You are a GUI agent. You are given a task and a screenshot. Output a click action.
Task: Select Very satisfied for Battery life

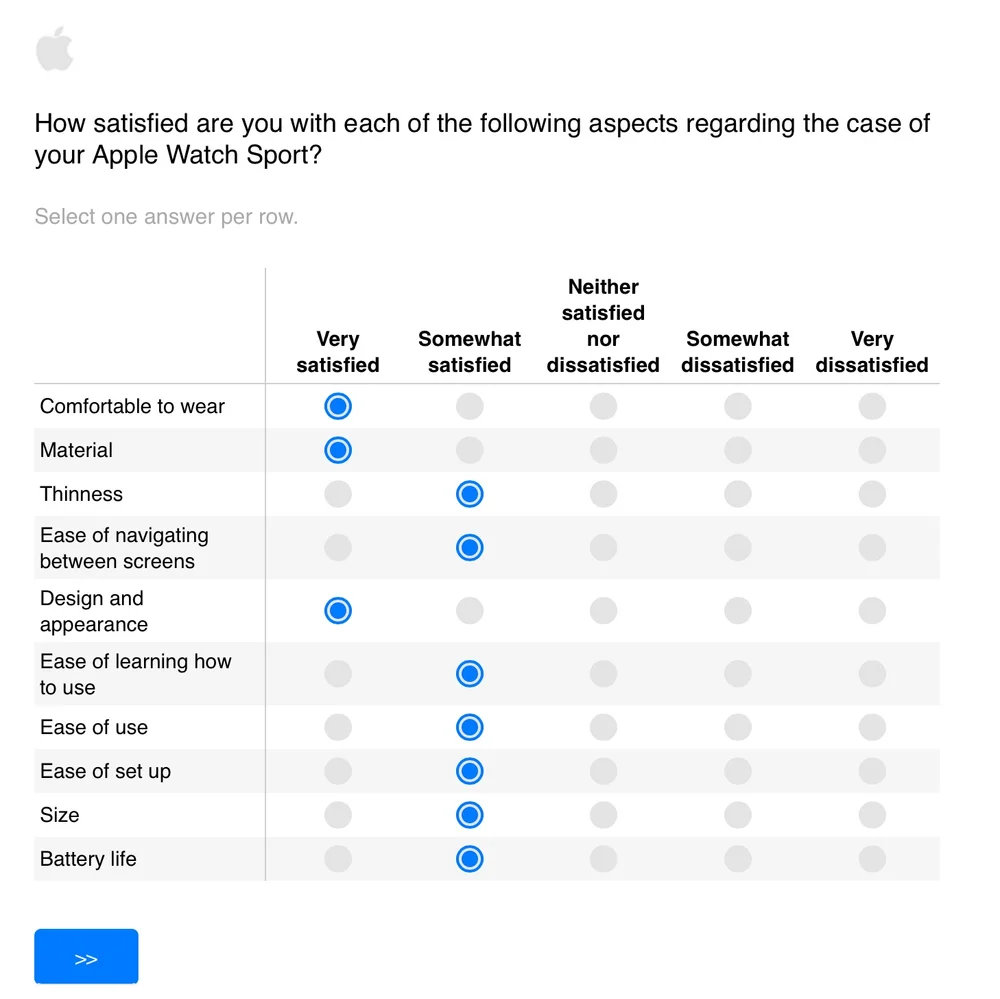[x=338, y=859]
